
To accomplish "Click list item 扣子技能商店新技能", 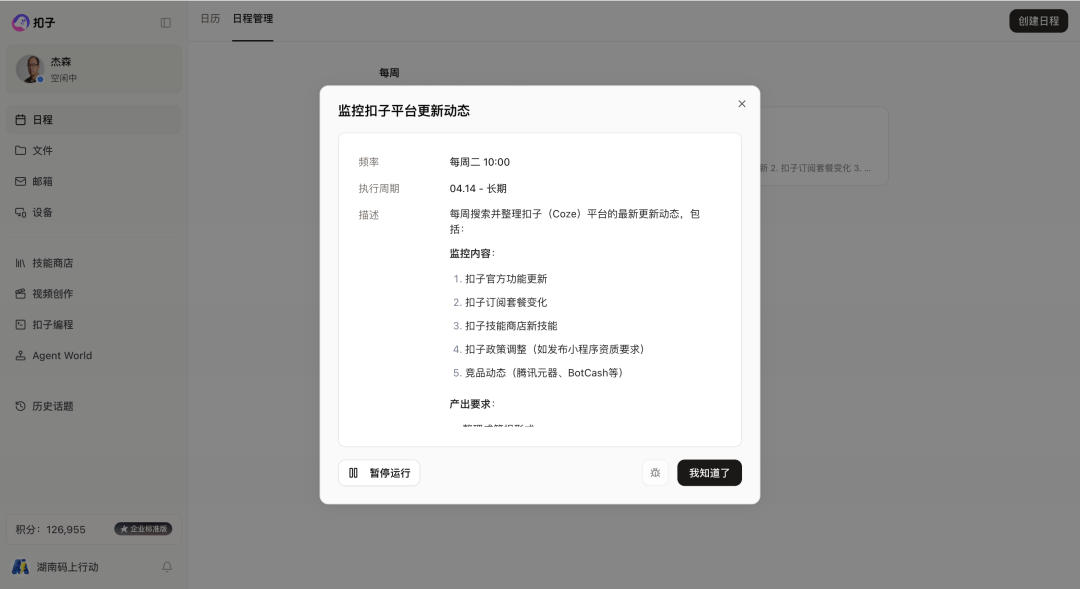I will 511,326.
